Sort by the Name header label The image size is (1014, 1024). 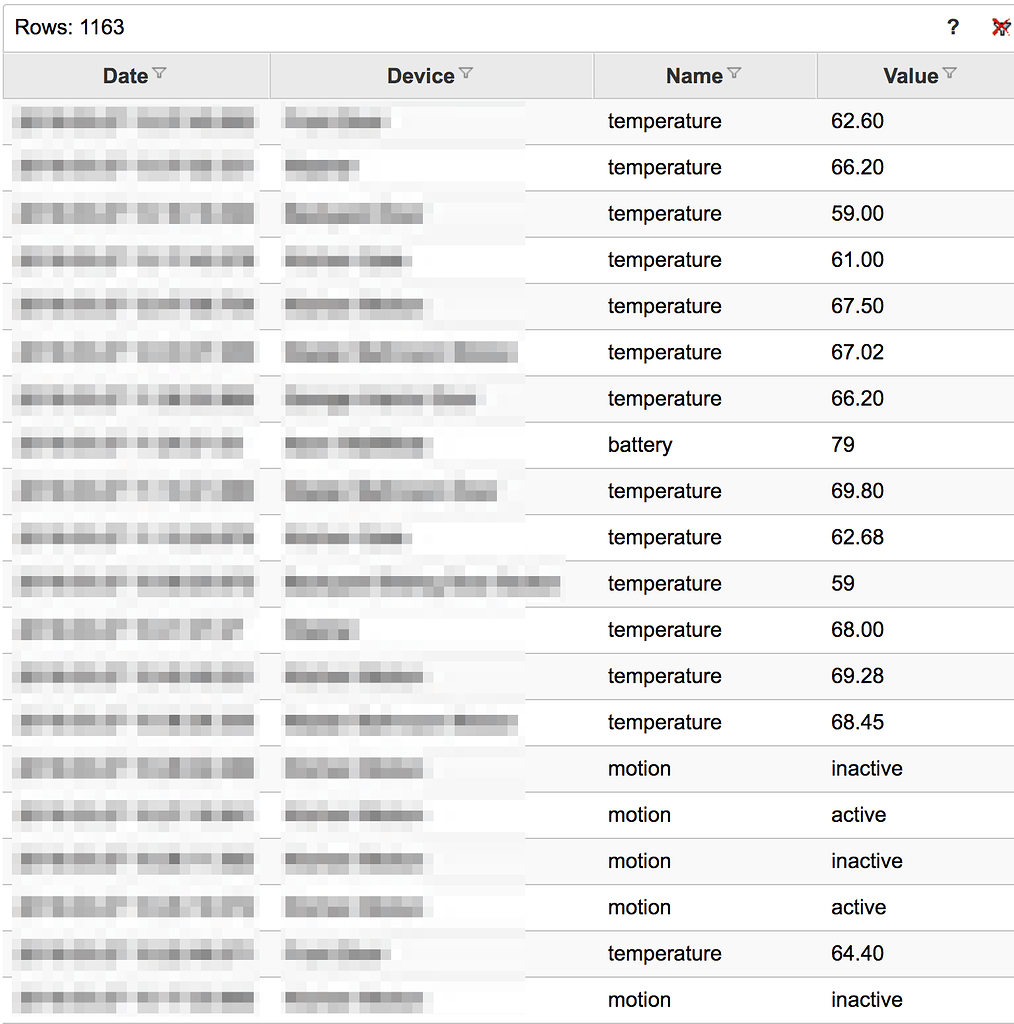694,76
